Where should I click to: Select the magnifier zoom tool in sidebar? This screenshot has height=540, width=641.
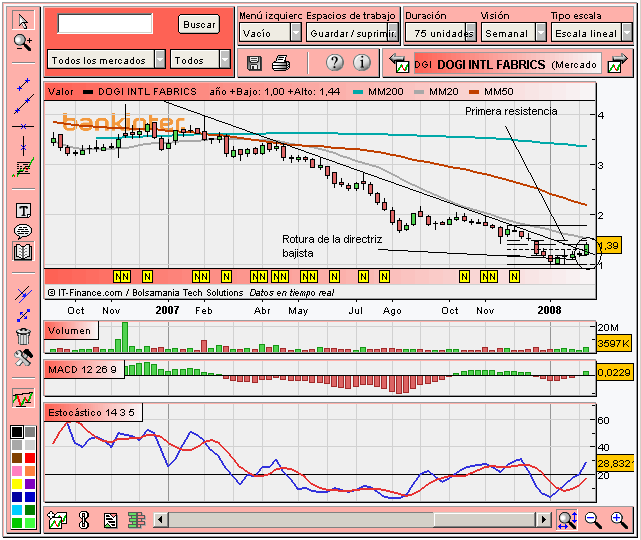(x=23, y=43)
